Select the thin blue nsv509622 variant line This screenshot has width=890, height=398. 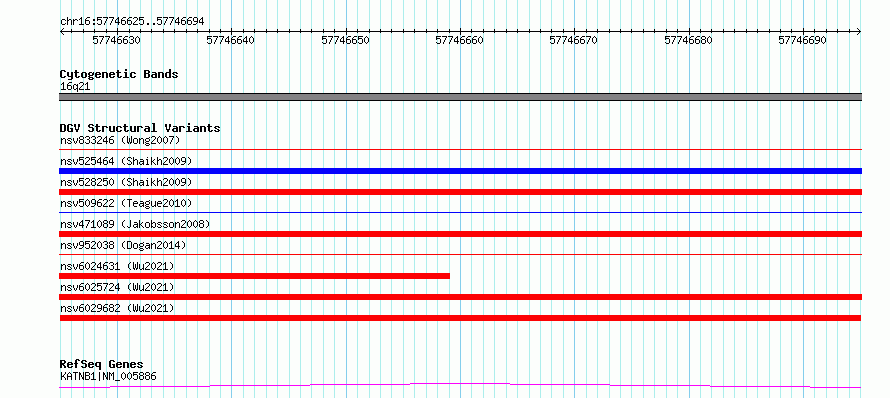[460, 212]
